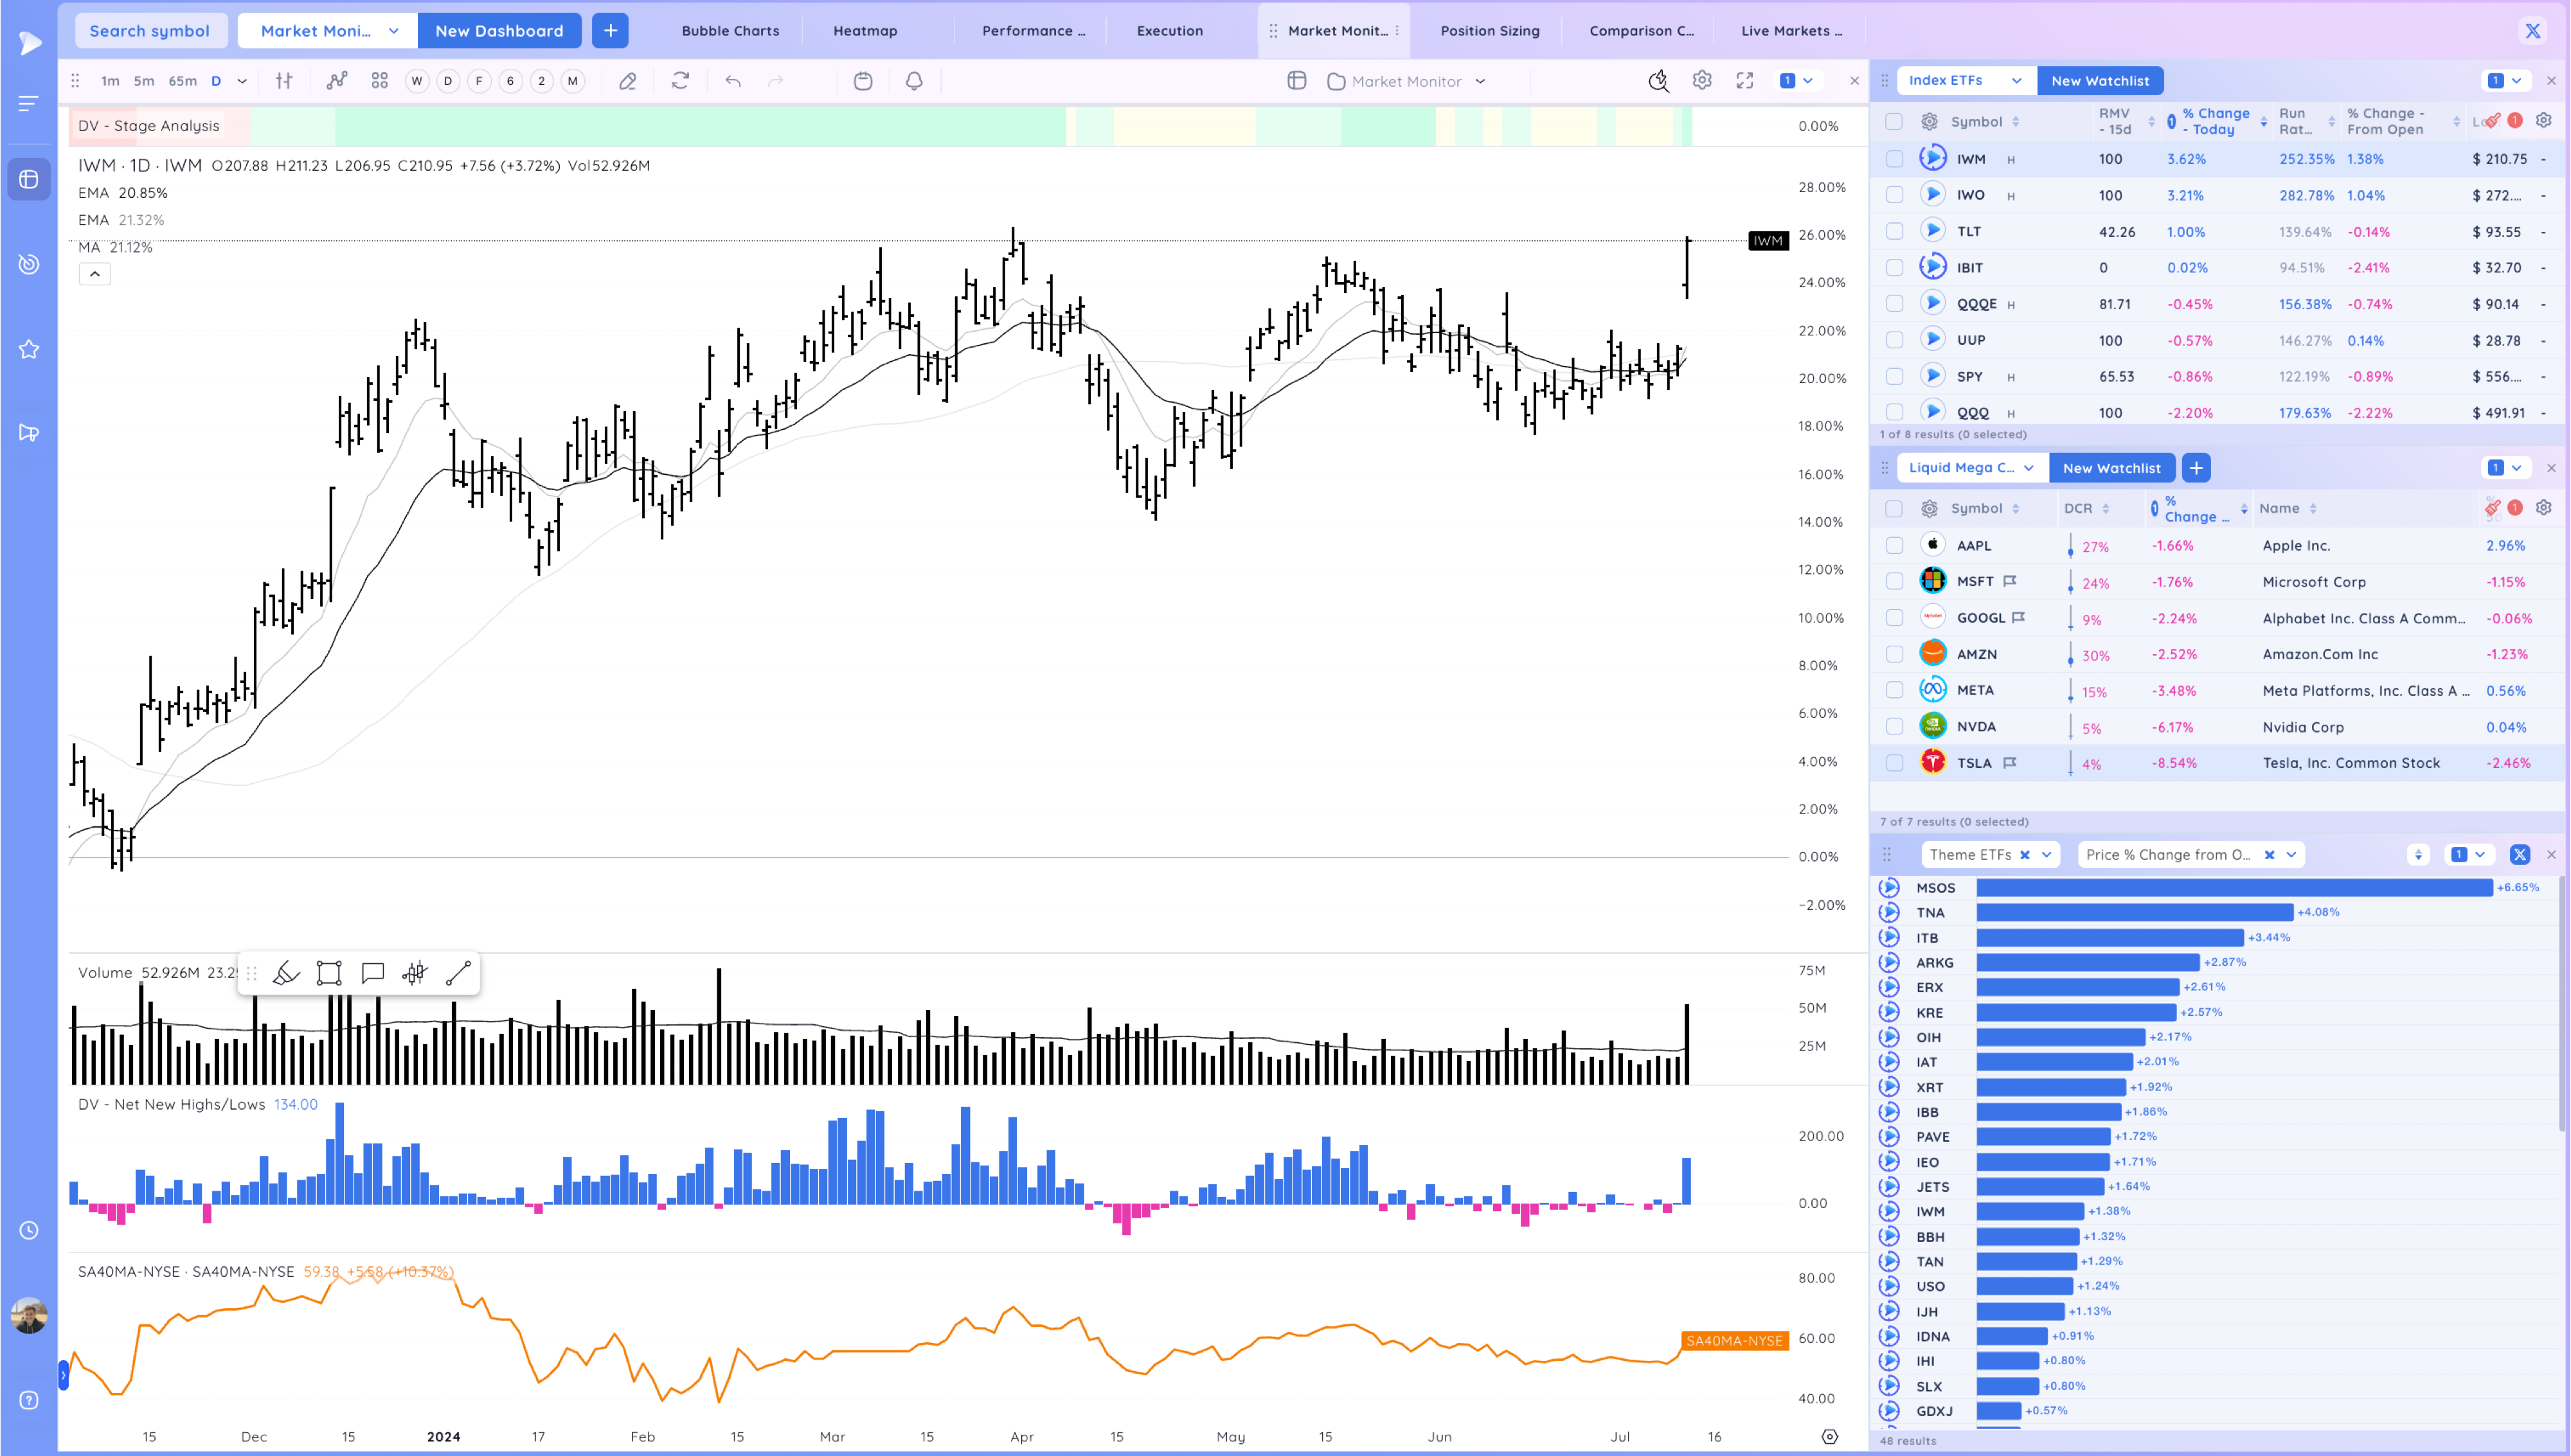
Task: Click the New Dashboard button
Action: [x=498, y=31]
